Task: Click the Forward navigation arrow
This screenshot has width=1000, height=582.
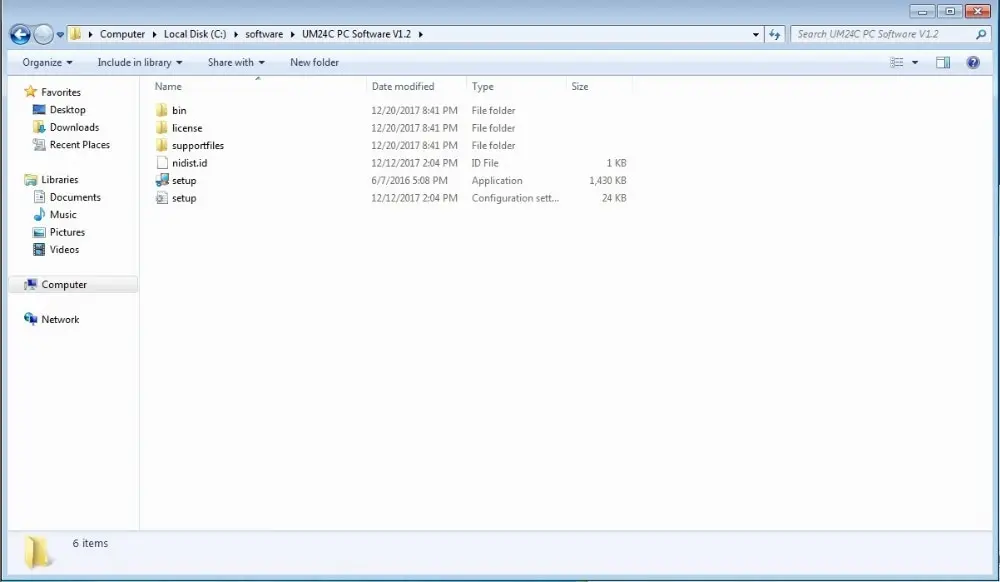Action: 43,34
